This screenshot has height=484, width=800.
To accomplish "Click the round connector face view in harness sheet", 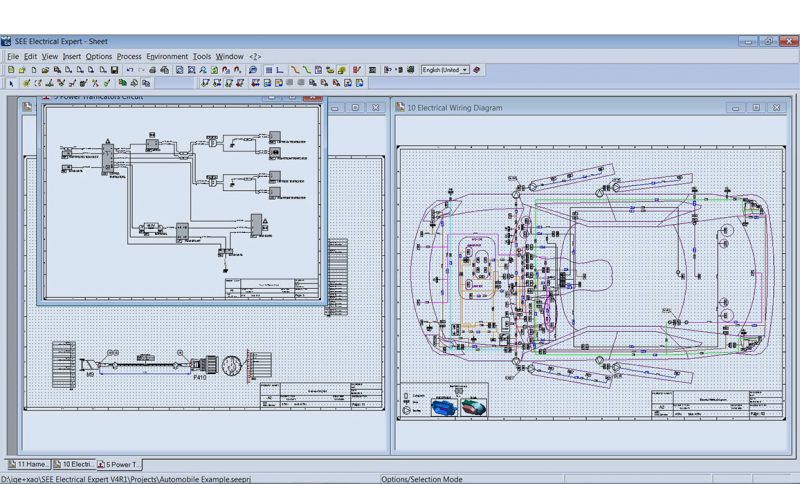I will tap(231, 365).
